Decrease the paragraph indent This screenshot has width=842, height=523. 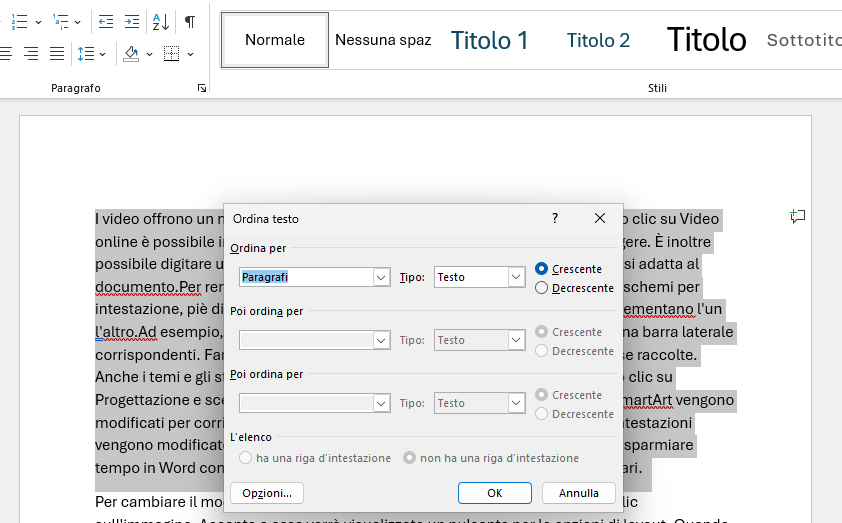click(x=106, y=21)
